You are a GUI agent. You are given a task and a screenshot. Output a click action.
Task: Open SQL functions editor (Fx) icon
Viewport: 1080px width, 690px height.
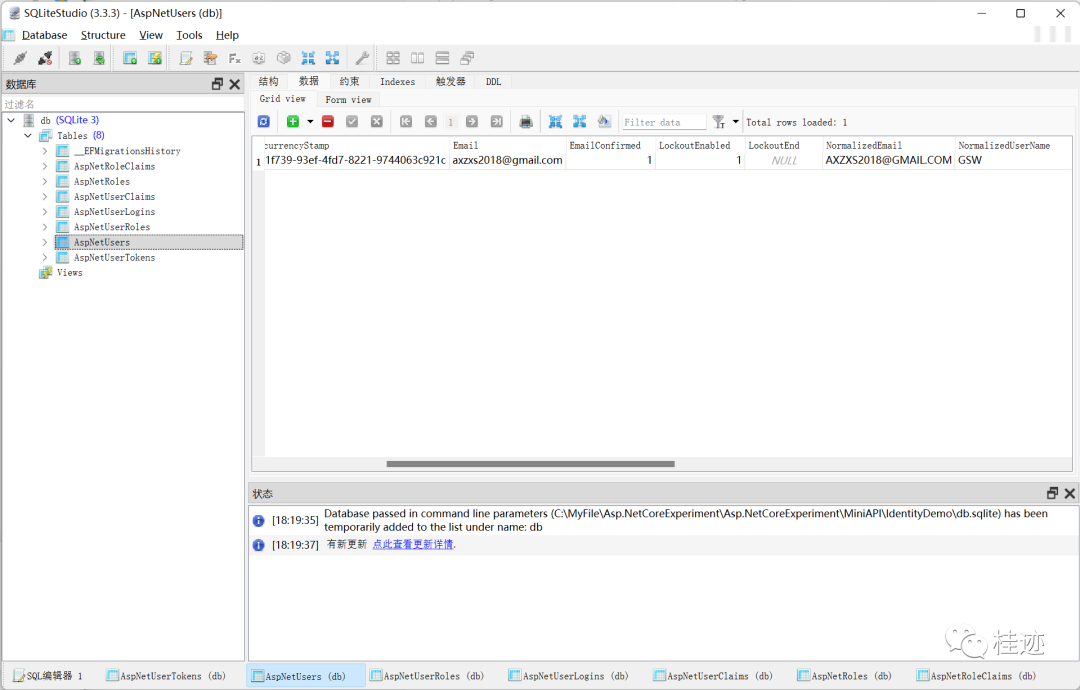(235, 59)
